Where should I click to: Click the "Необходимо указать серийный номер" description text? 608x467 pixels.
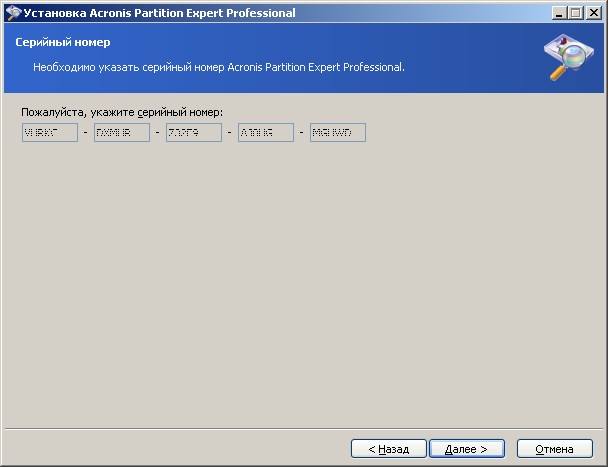coord(218,67)
